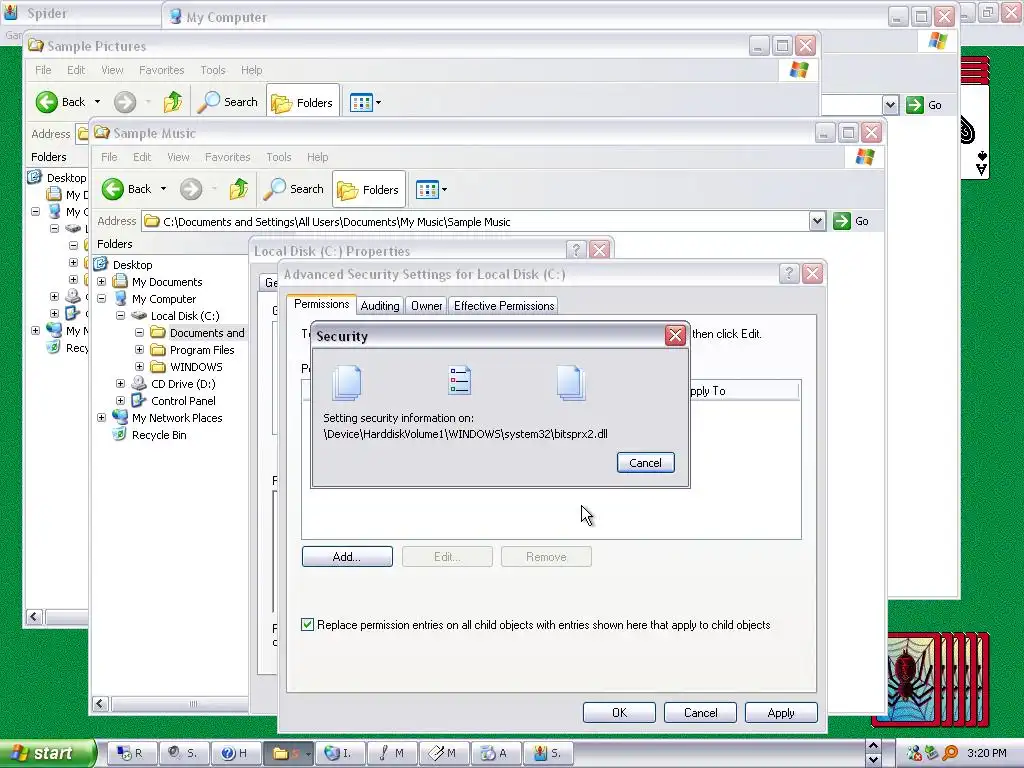
Task: Open Search in Sample Pictures toolbar
Action: [x=229, y=102]
